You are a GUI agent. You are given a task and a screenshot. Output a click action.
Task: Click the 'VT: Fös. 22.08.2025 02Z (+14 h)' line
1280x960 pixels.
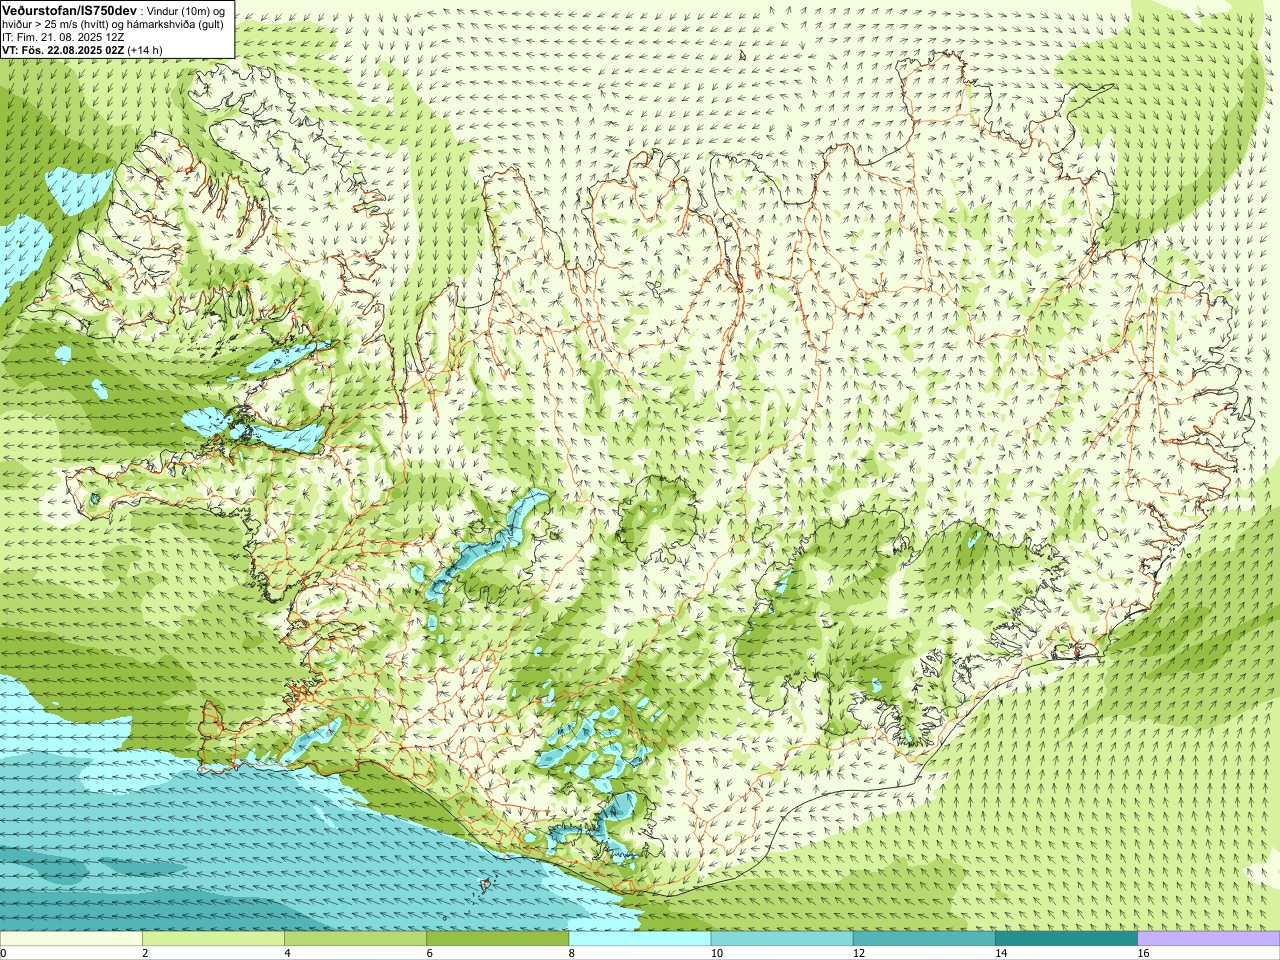click(x=82, y=50)
